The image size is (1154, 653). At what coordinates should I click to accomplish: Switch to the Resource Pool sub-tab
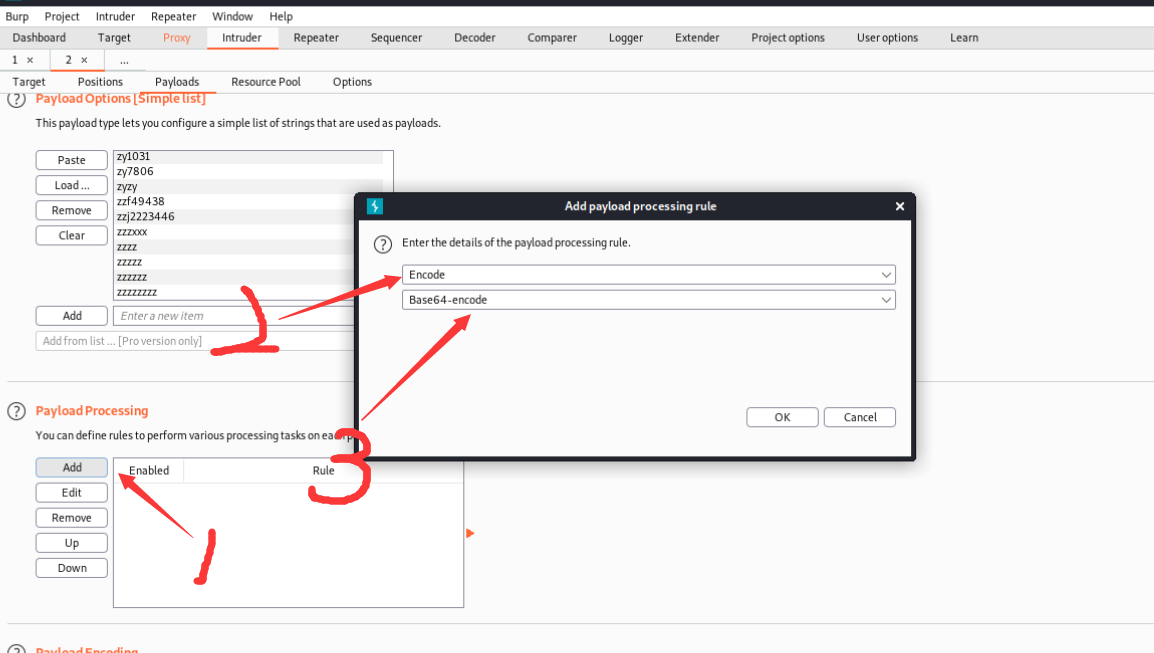(266, 82)
